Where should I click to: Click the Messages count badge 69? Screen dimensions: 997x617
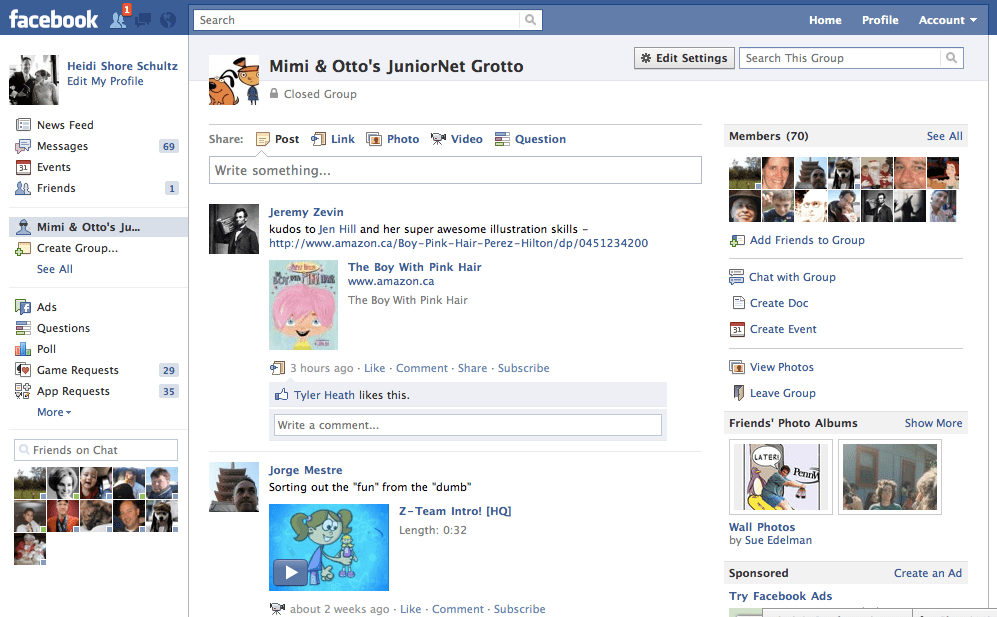click(x=168, y=146)
